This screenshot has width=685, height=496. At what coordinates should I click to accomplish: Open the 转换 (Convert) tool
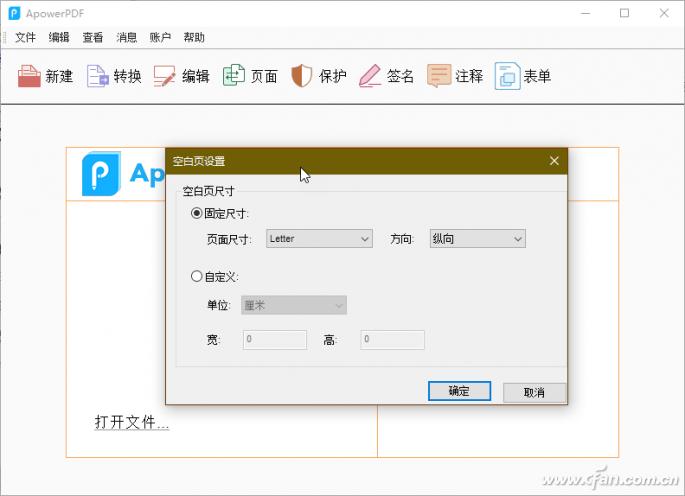(x=98, y=76)
